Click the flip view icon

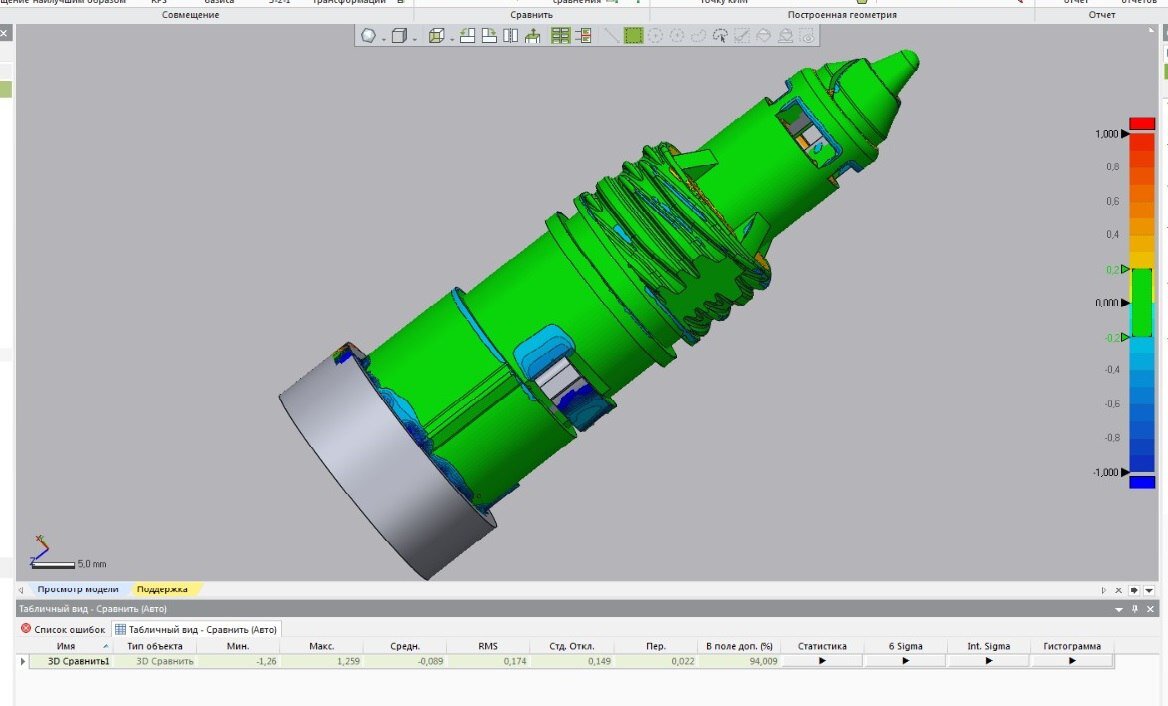(x=510, y=35)
